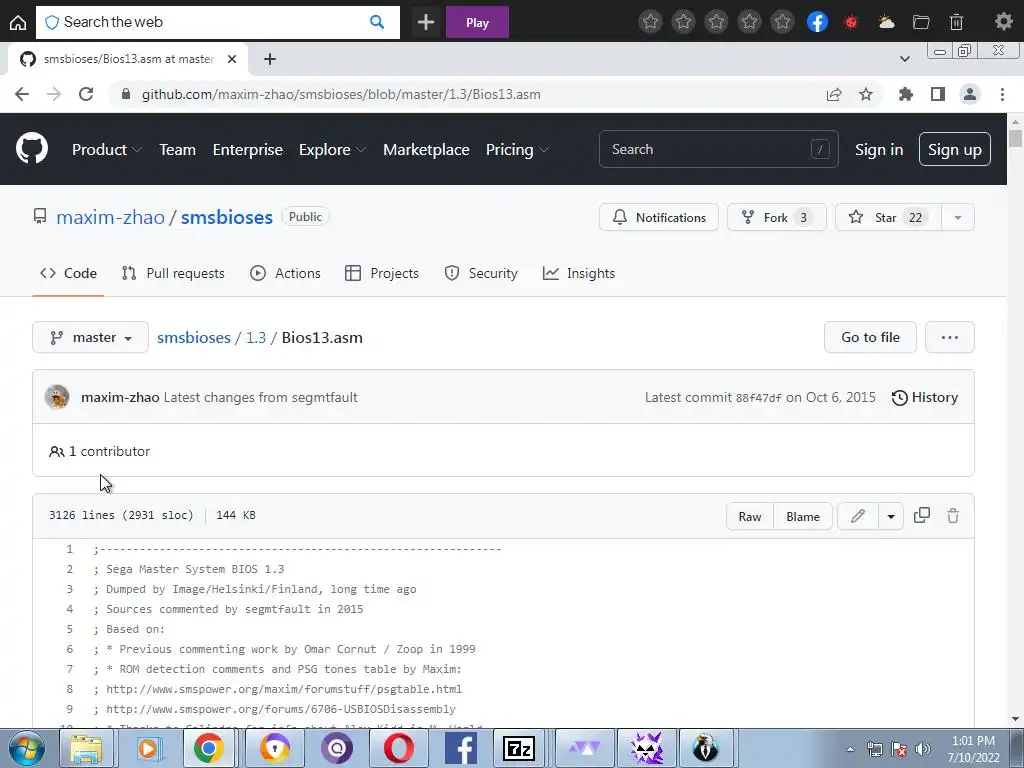1024x768 pixels.
Task: Click the Play button in top bar
Action: pos(477,22)
